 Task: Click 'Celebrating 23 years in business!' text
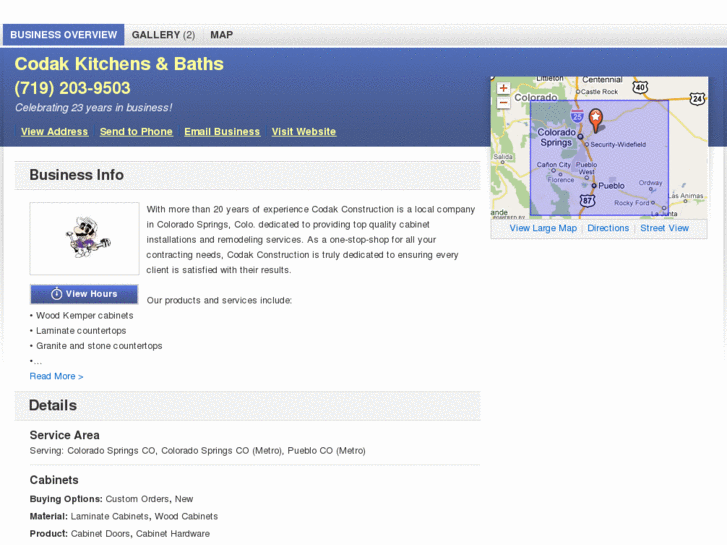[94, 108]
